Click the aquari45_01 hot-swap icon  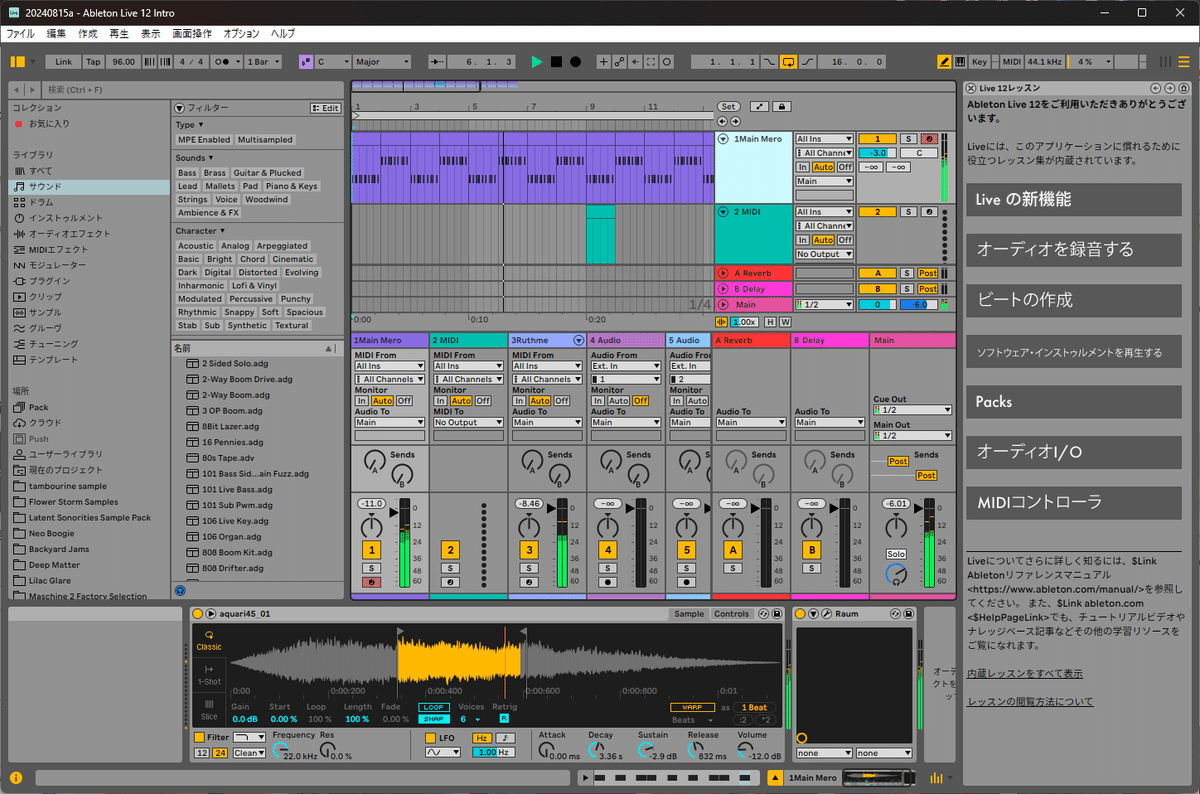763,614
